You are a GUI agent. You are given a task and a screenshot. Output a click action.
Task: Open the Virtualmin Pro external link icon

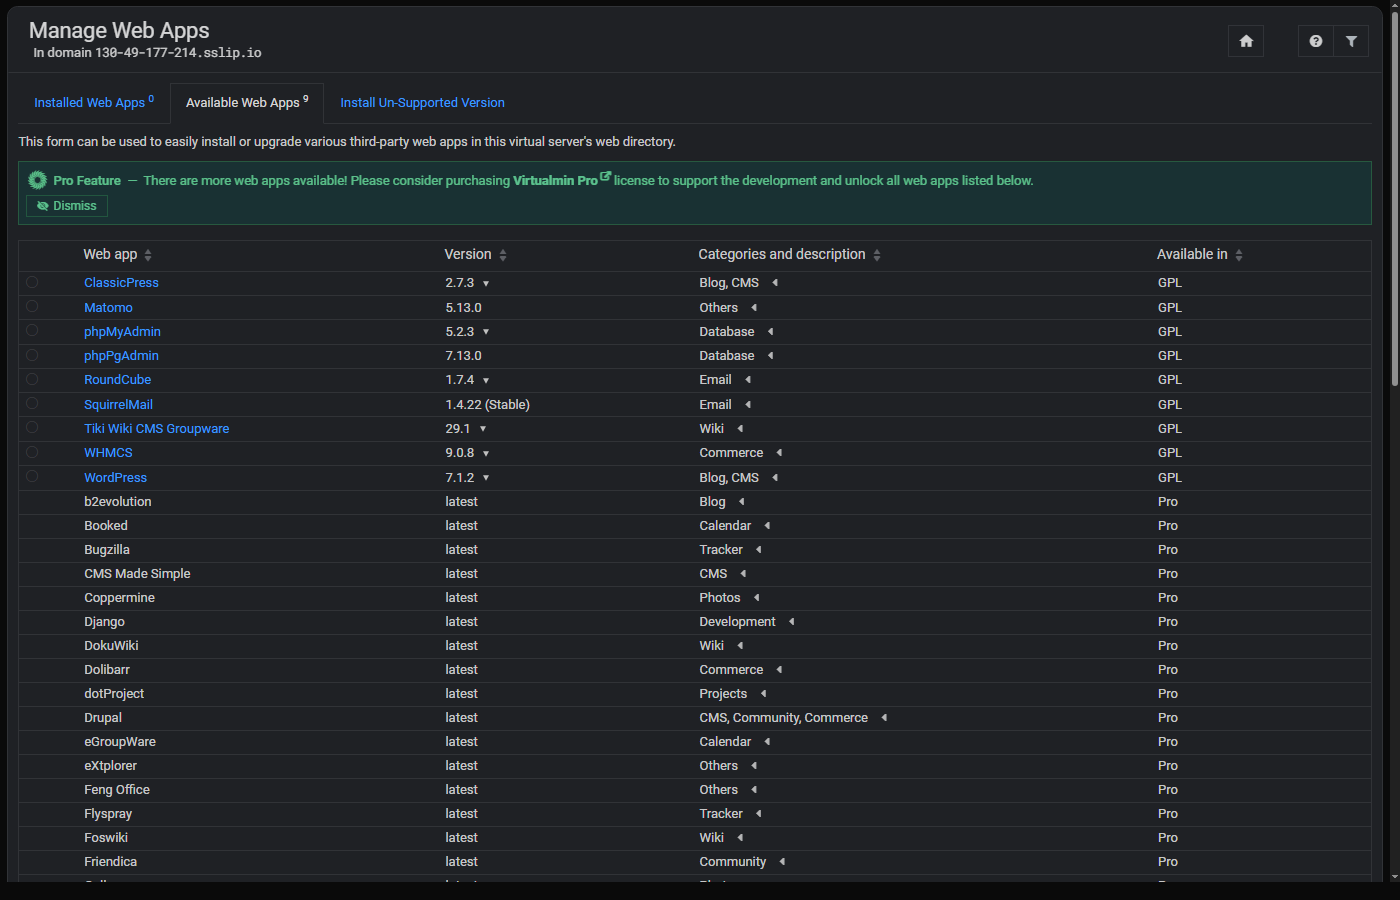(605, 177)
